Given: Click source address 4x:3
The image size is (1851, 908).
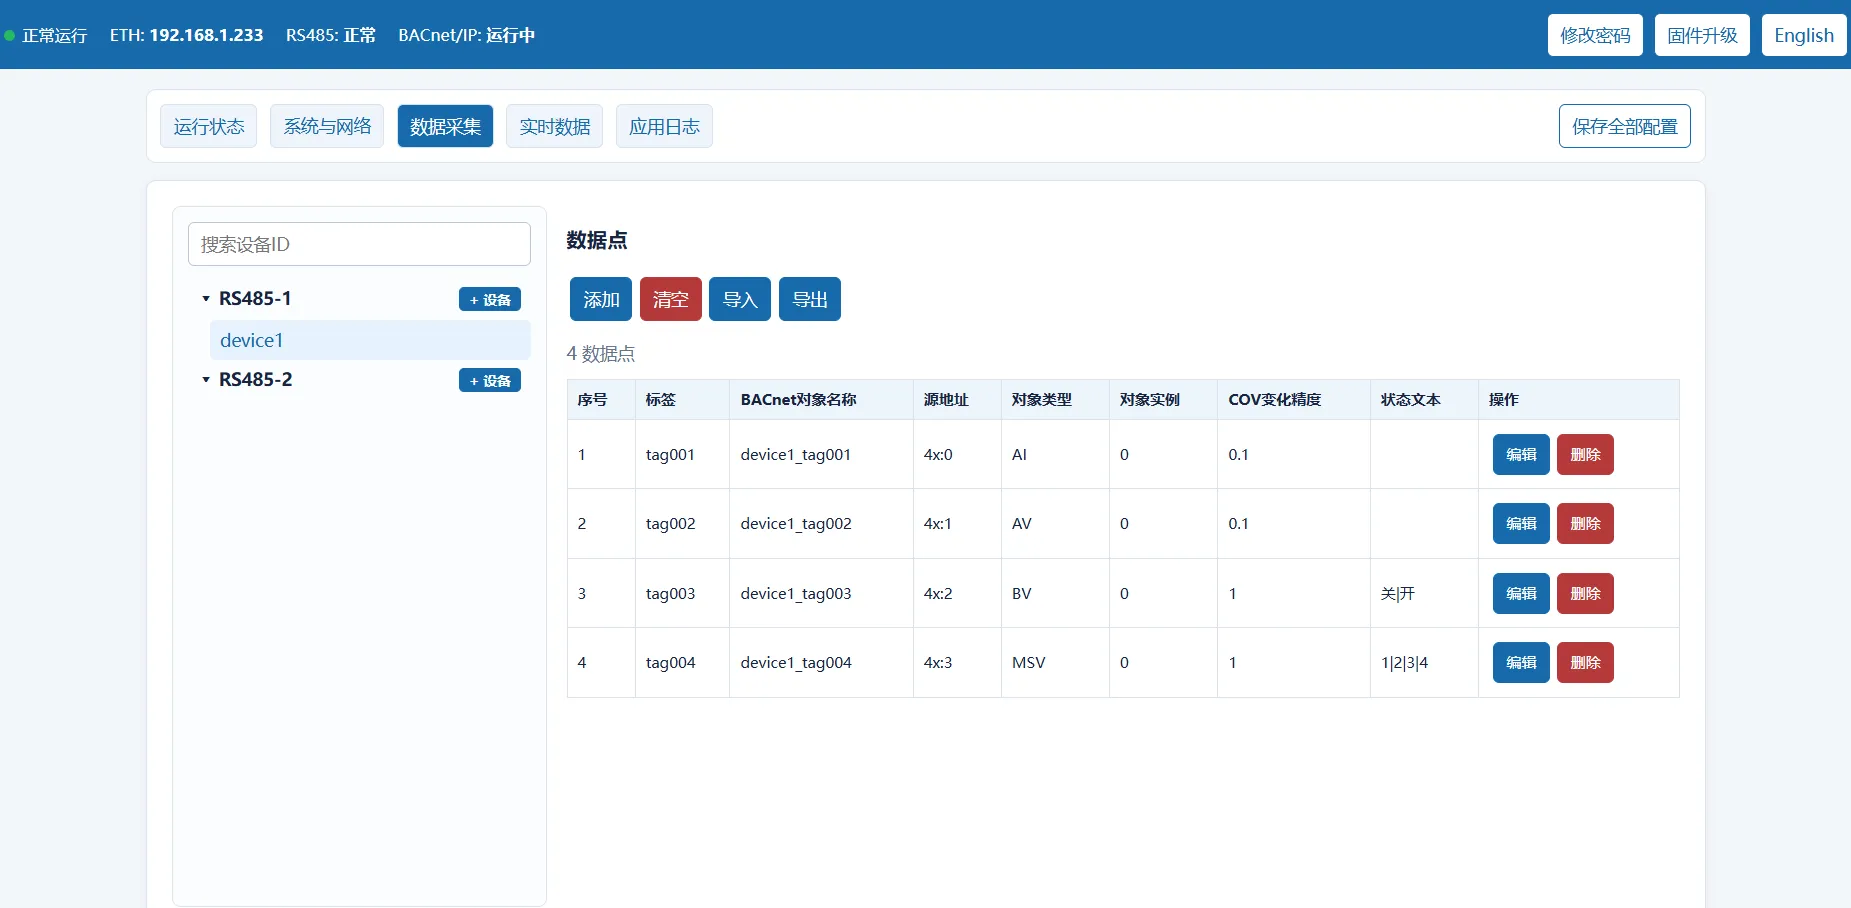Looking at the screenshot, I should click(938, 662).
